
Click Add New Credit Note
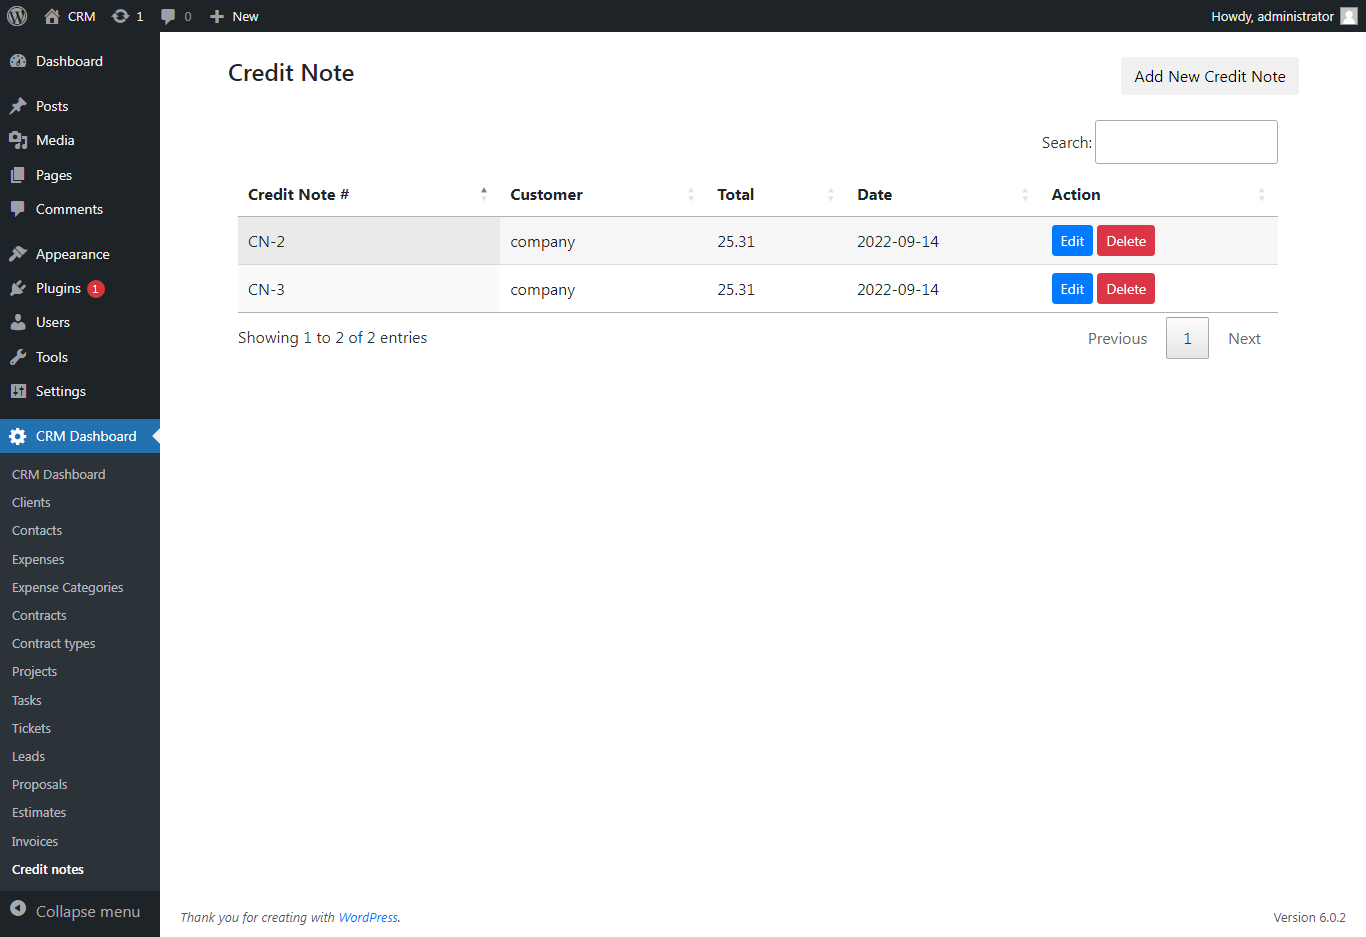[x=1209, y=76]
